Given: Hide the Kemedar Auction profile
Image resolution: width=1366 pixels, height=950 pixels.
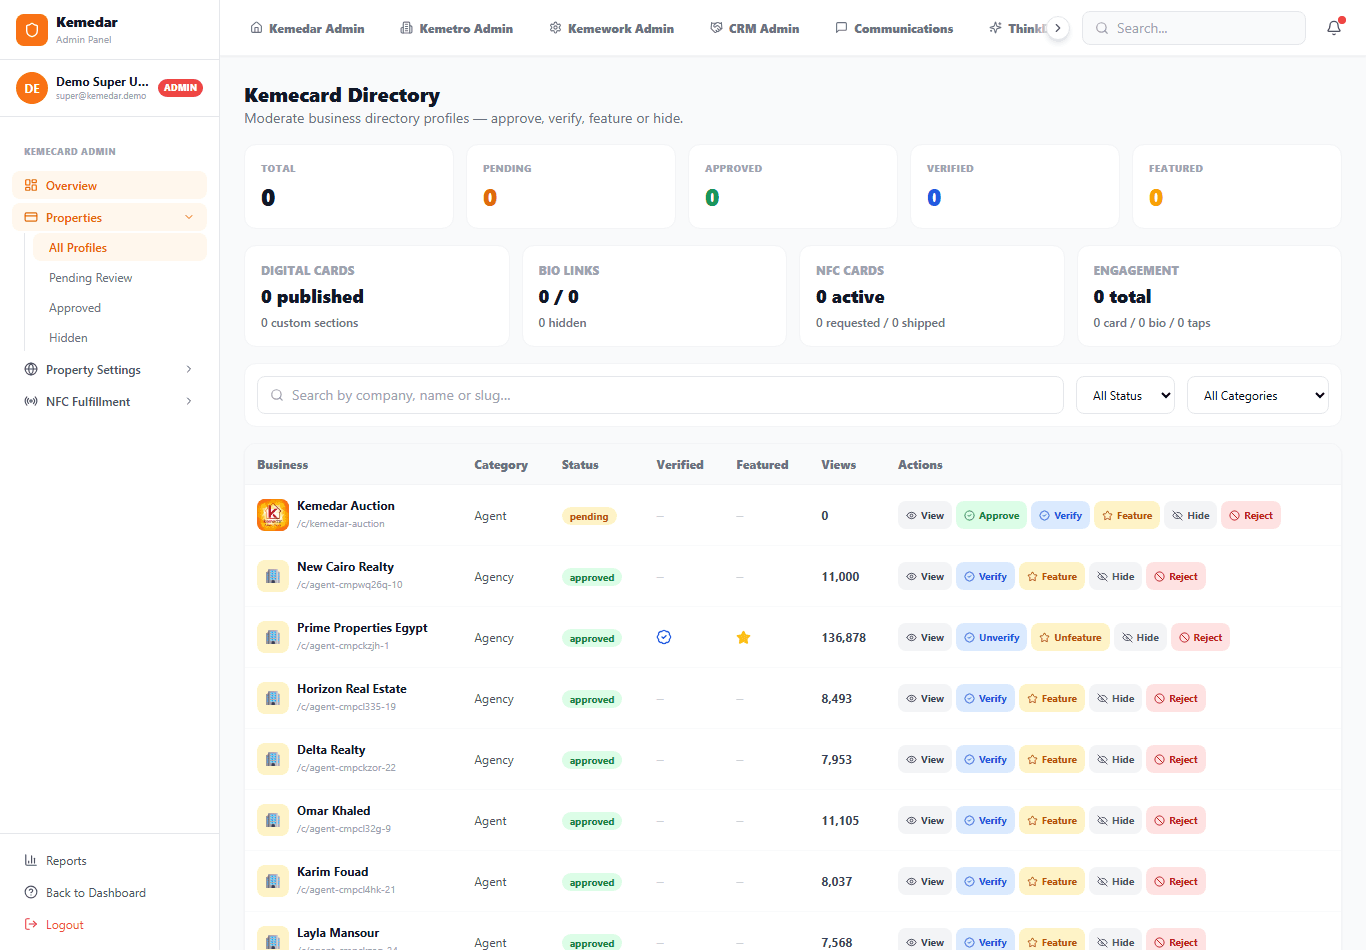Looking at the screenshot, I should [x=1190, y=515].
